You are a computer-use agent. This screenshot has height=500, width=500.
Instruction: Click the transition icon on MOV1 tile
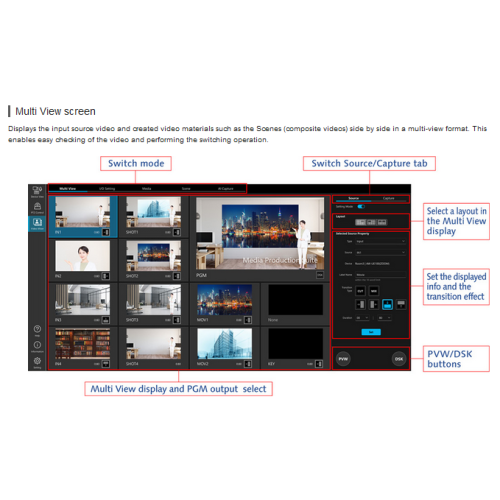(x=248, y=320)
